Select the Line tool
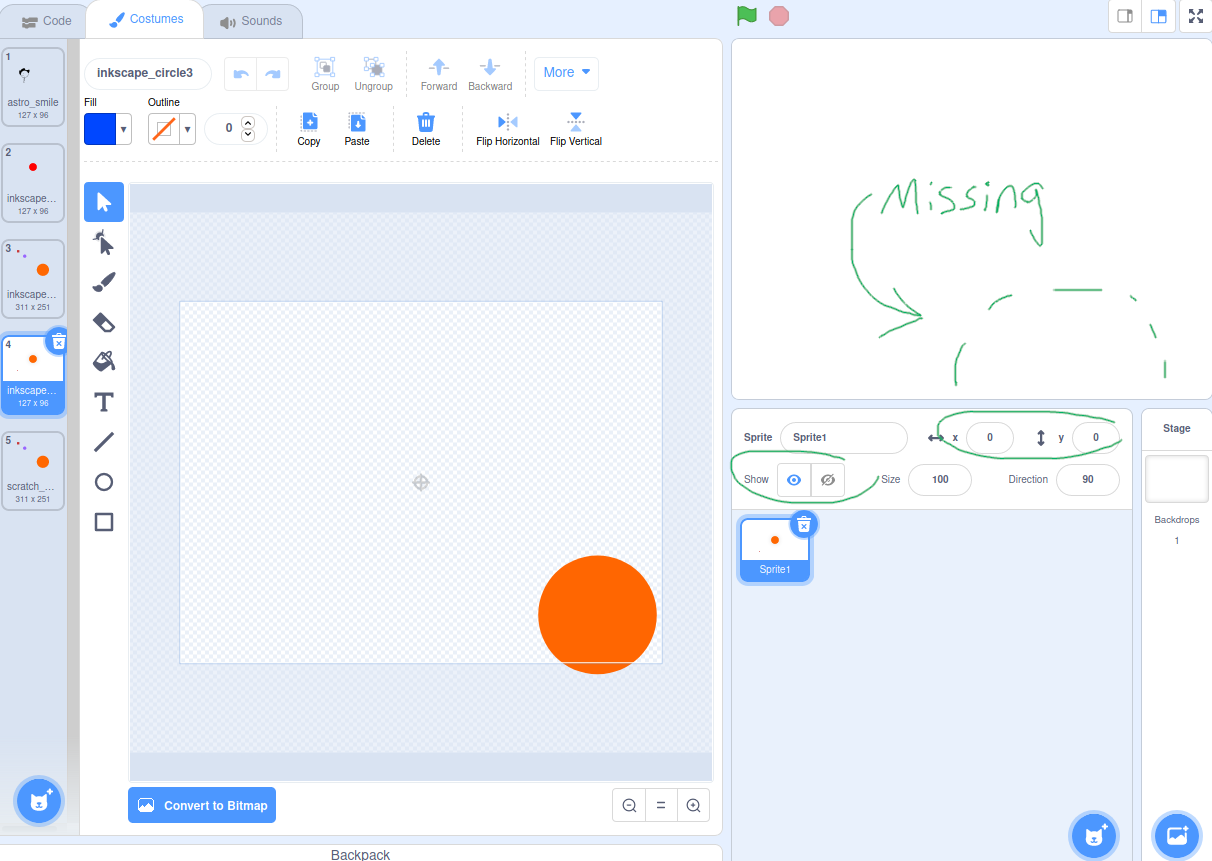1212x861 pixels. click(103, 441)
